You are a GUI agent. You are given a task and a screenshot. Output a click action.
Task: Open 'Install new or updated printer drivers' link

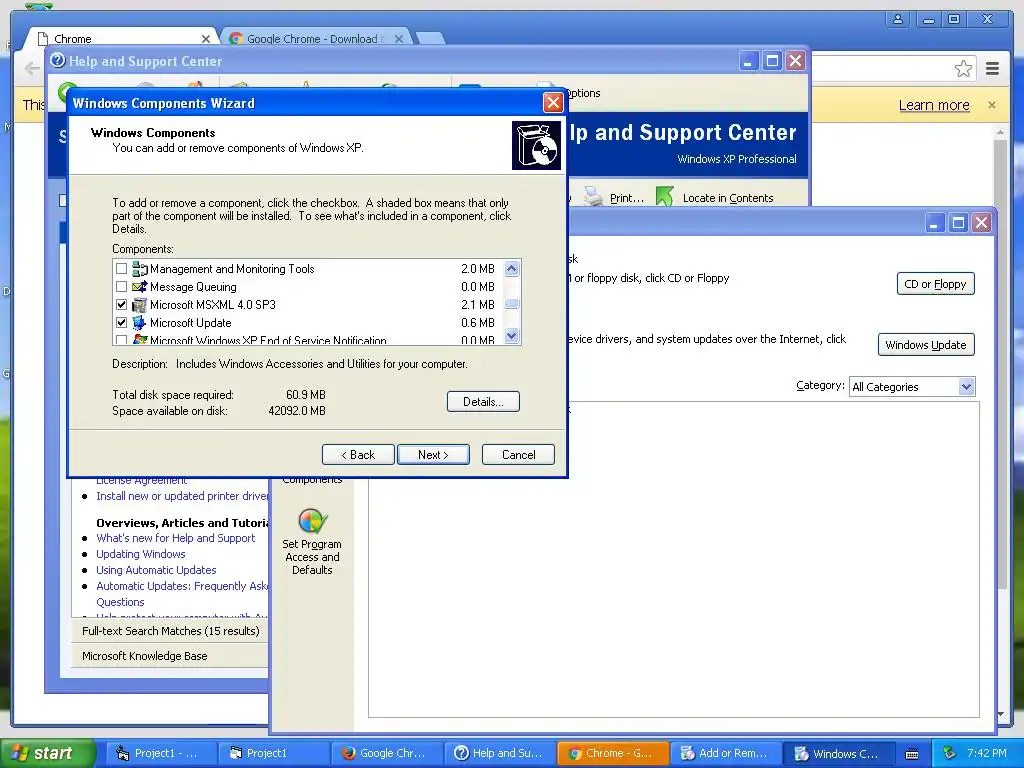click(x=182, y=496)
